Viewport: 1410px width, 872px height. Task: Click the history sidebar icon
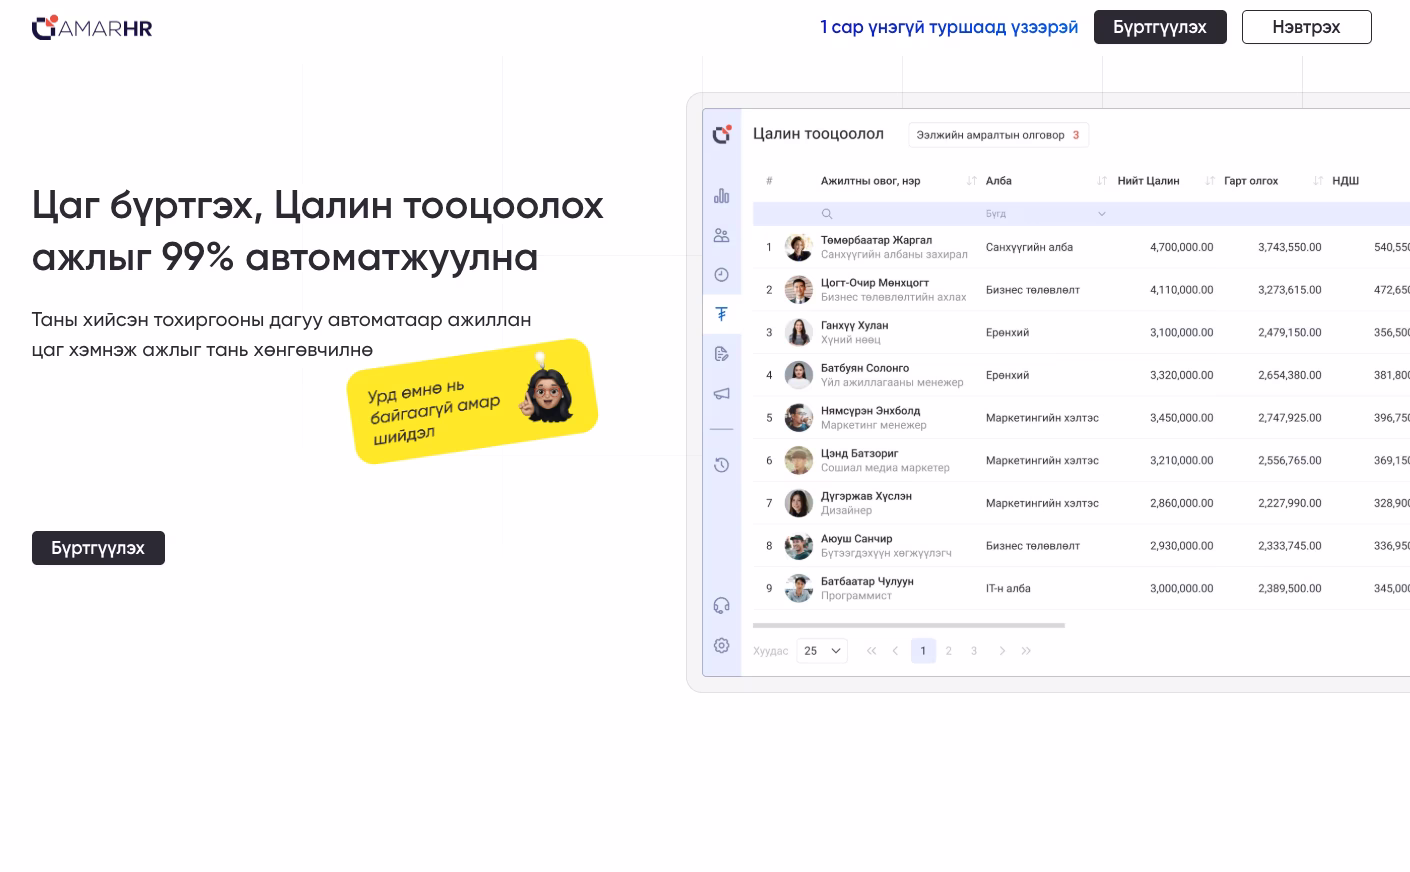(721, 465)
